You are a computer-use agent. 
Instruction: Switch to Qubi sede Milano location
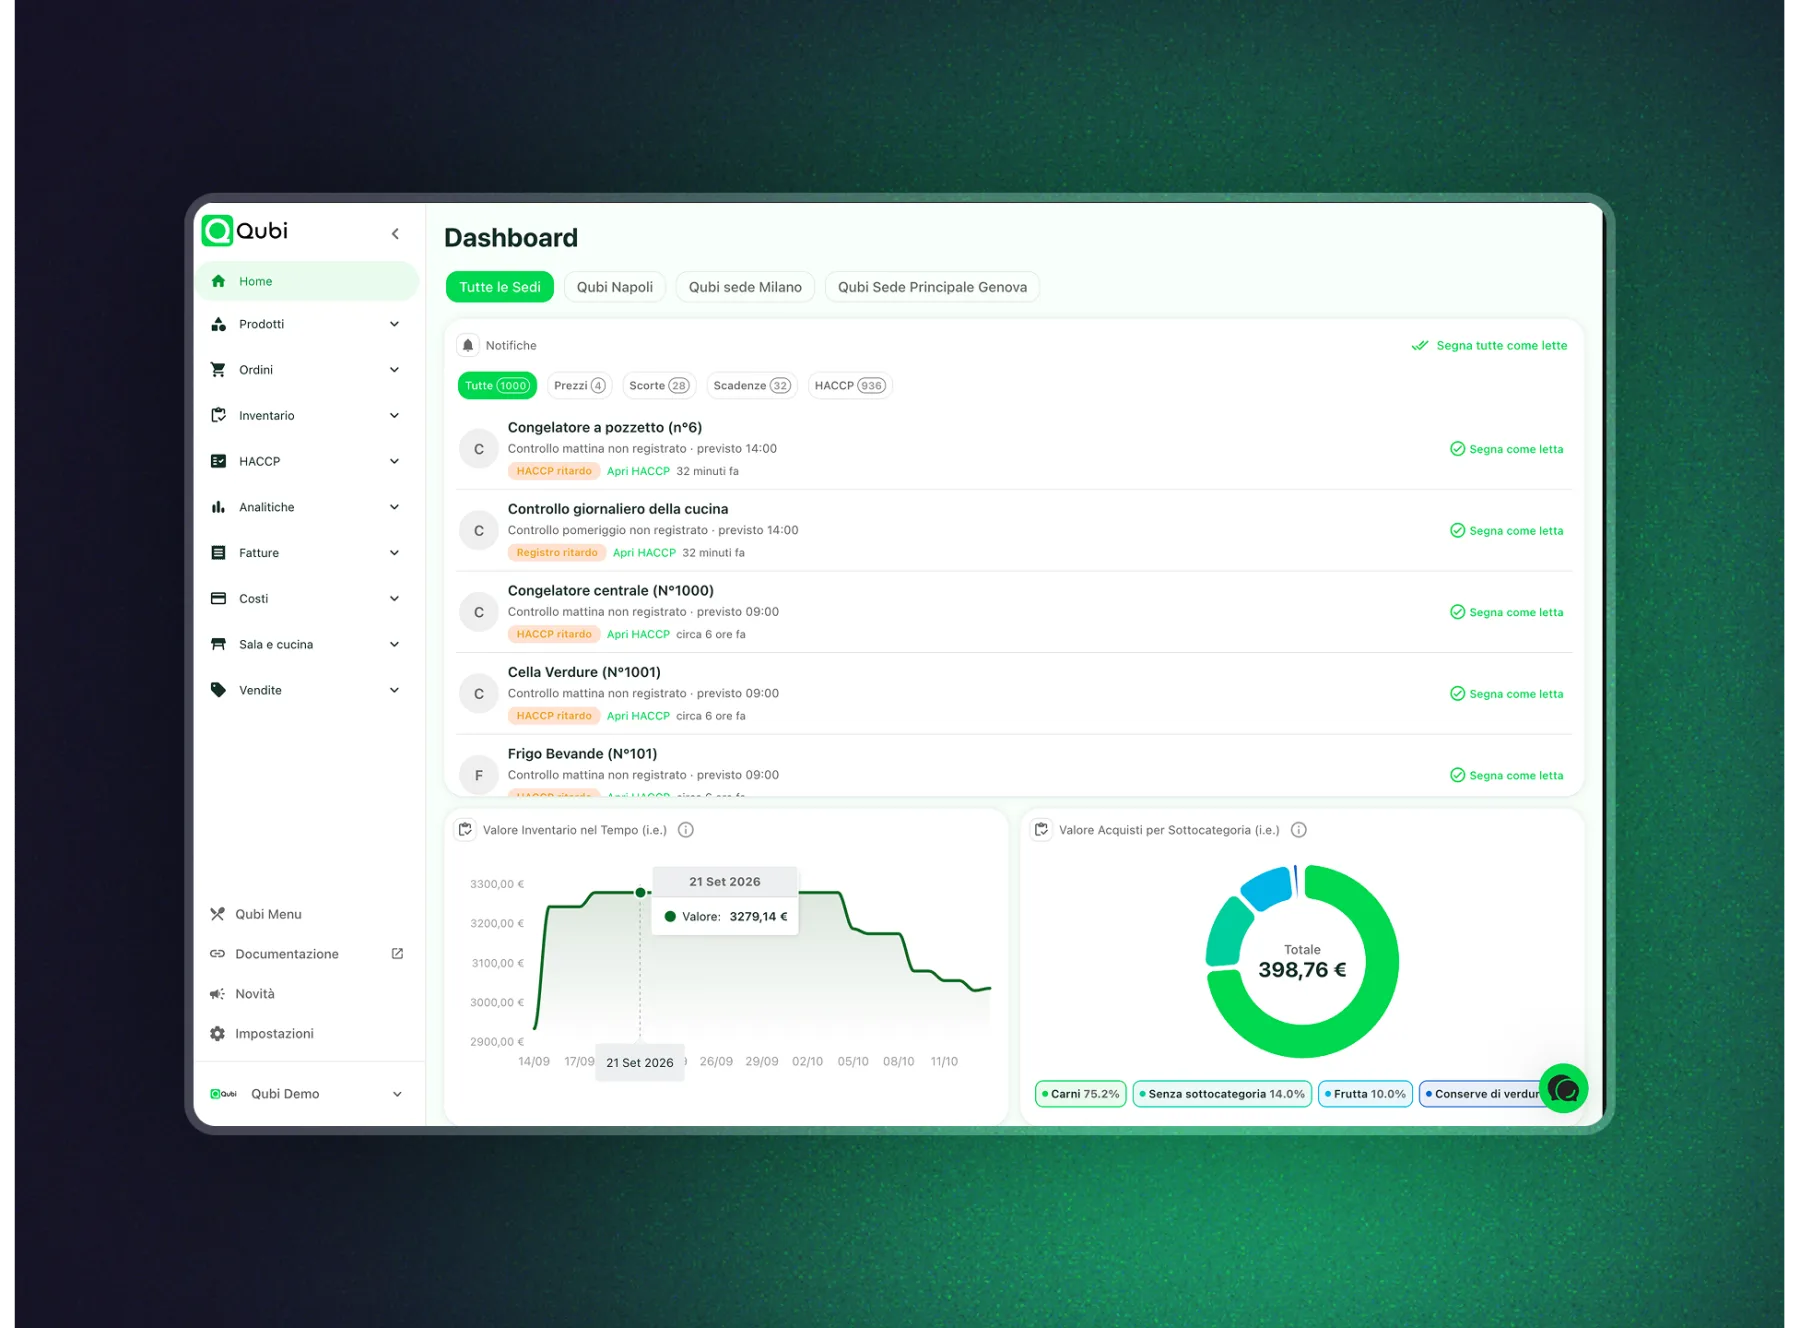745,287
